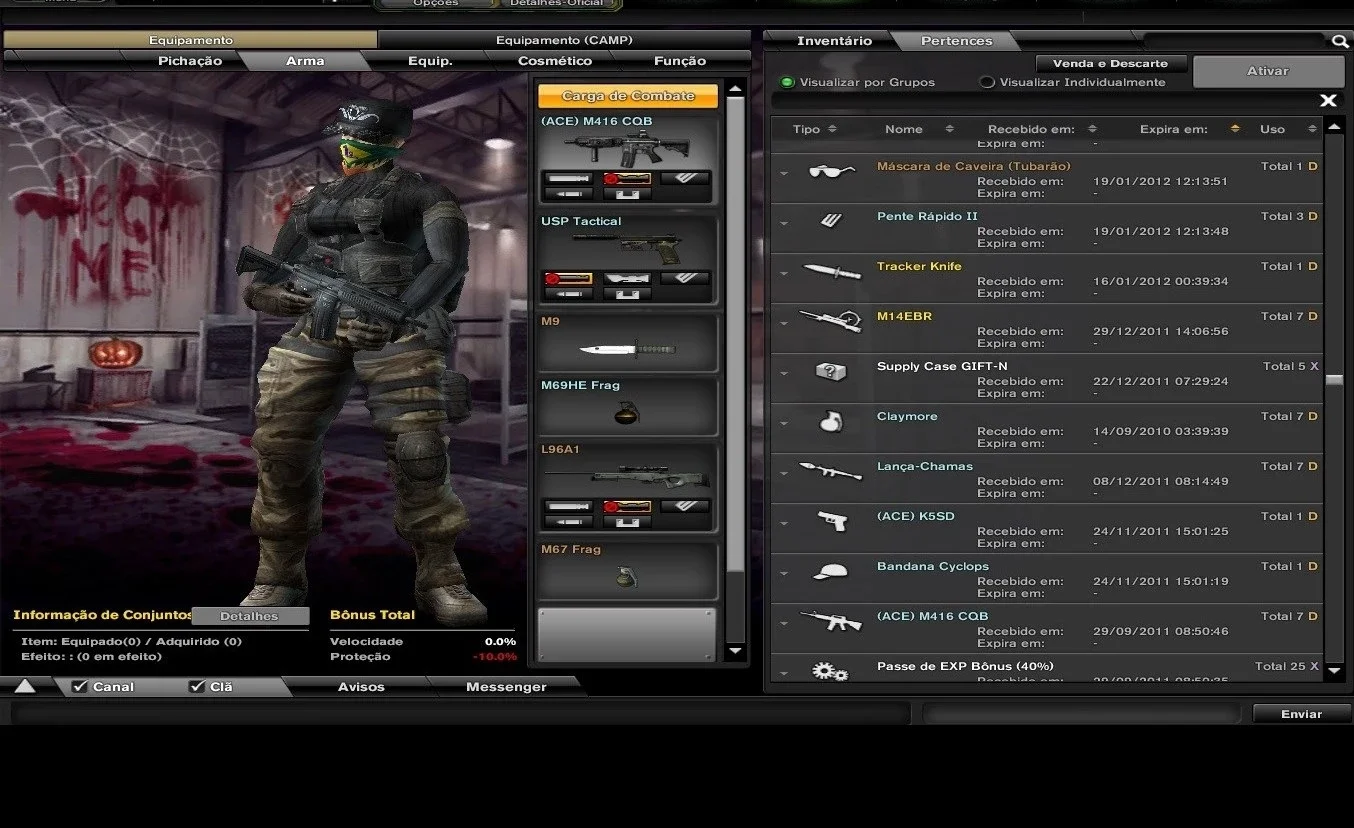Click the Bandana Cyclops cap icon
Viewport: 1354px width, 828px height.
[x=831, y=571]
